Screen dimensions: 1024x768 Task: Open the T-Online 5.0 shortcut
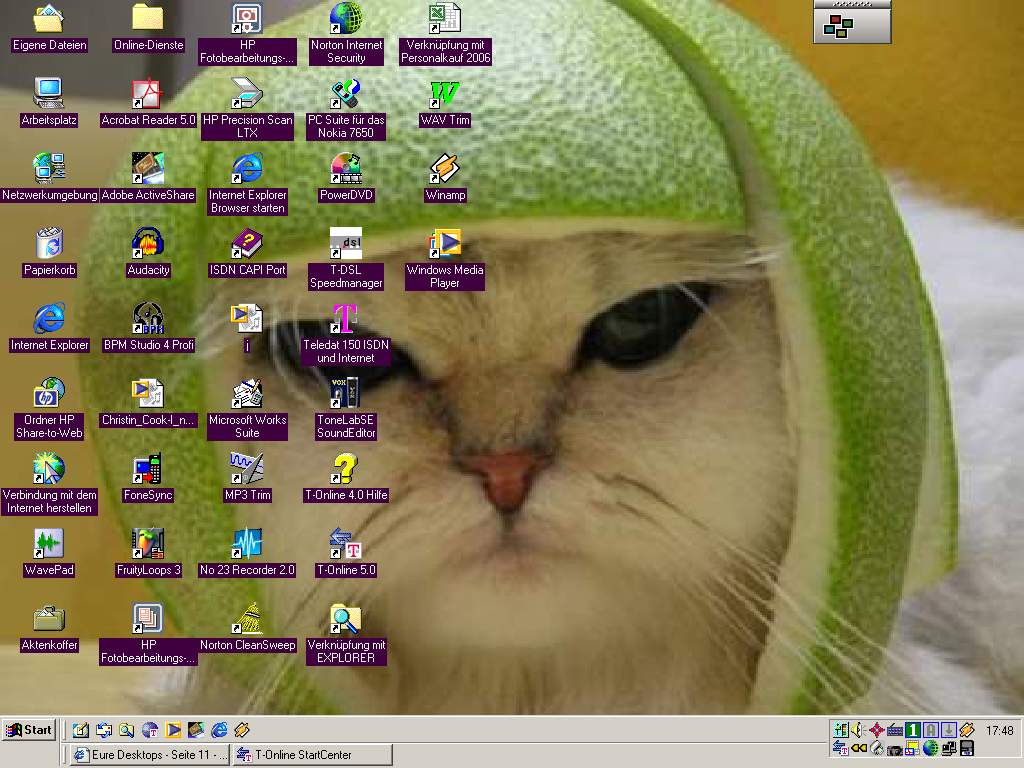(x=345, y=543)
